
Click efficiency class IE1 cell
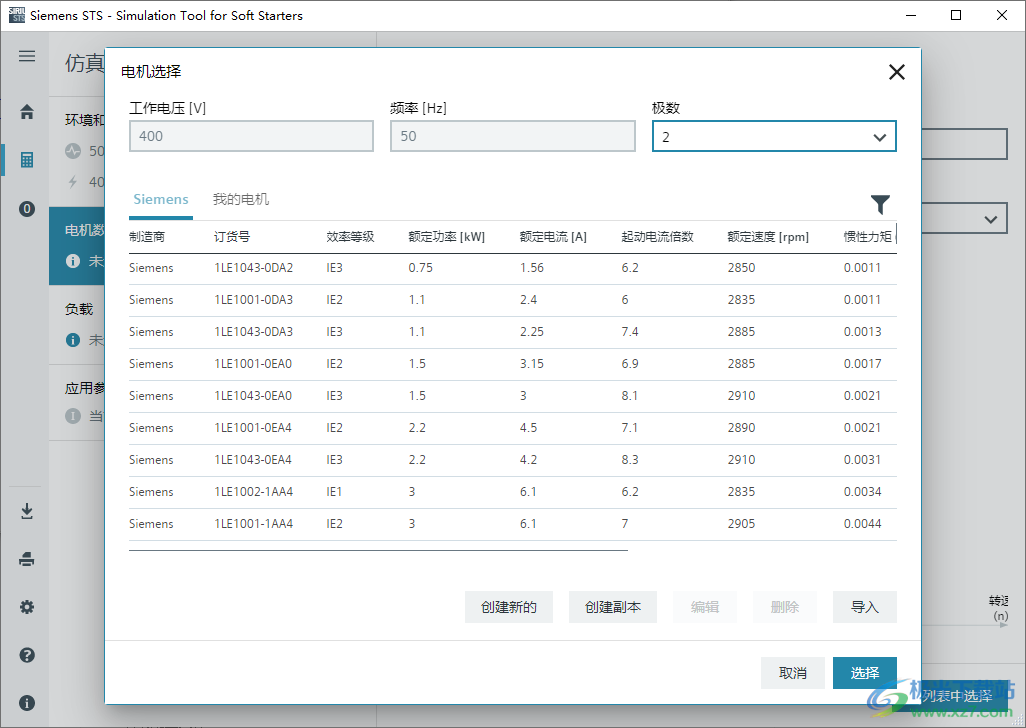click(x=334, y=492)
